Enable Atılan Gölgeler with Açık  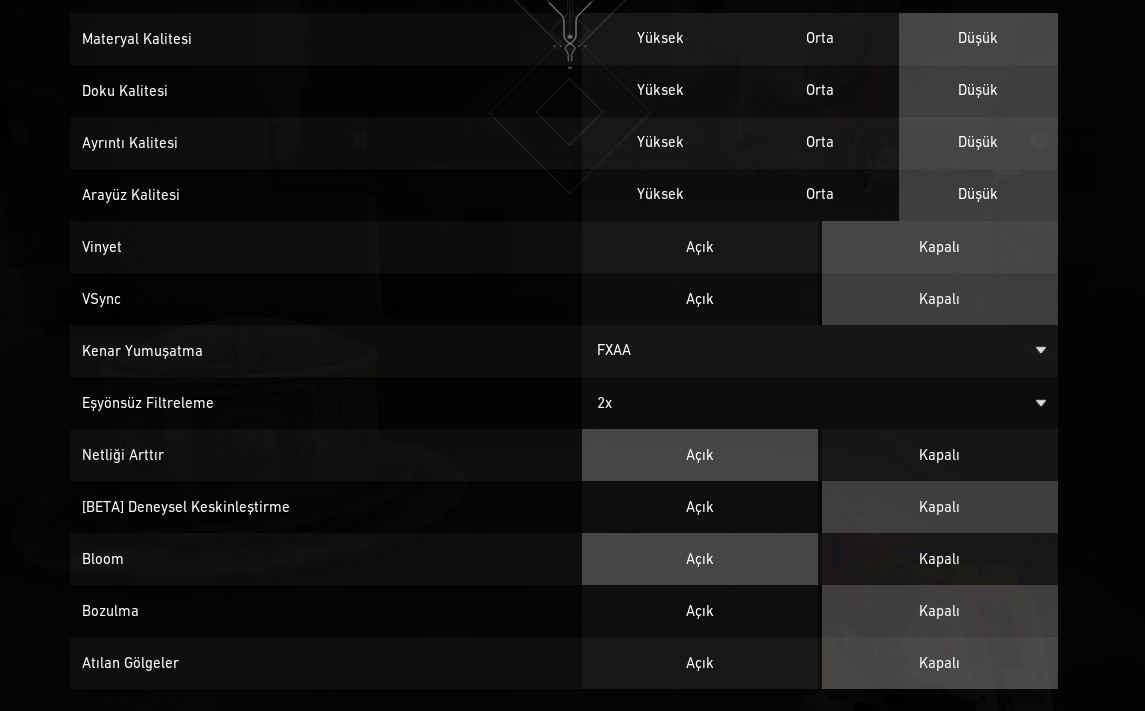point(700,663)
